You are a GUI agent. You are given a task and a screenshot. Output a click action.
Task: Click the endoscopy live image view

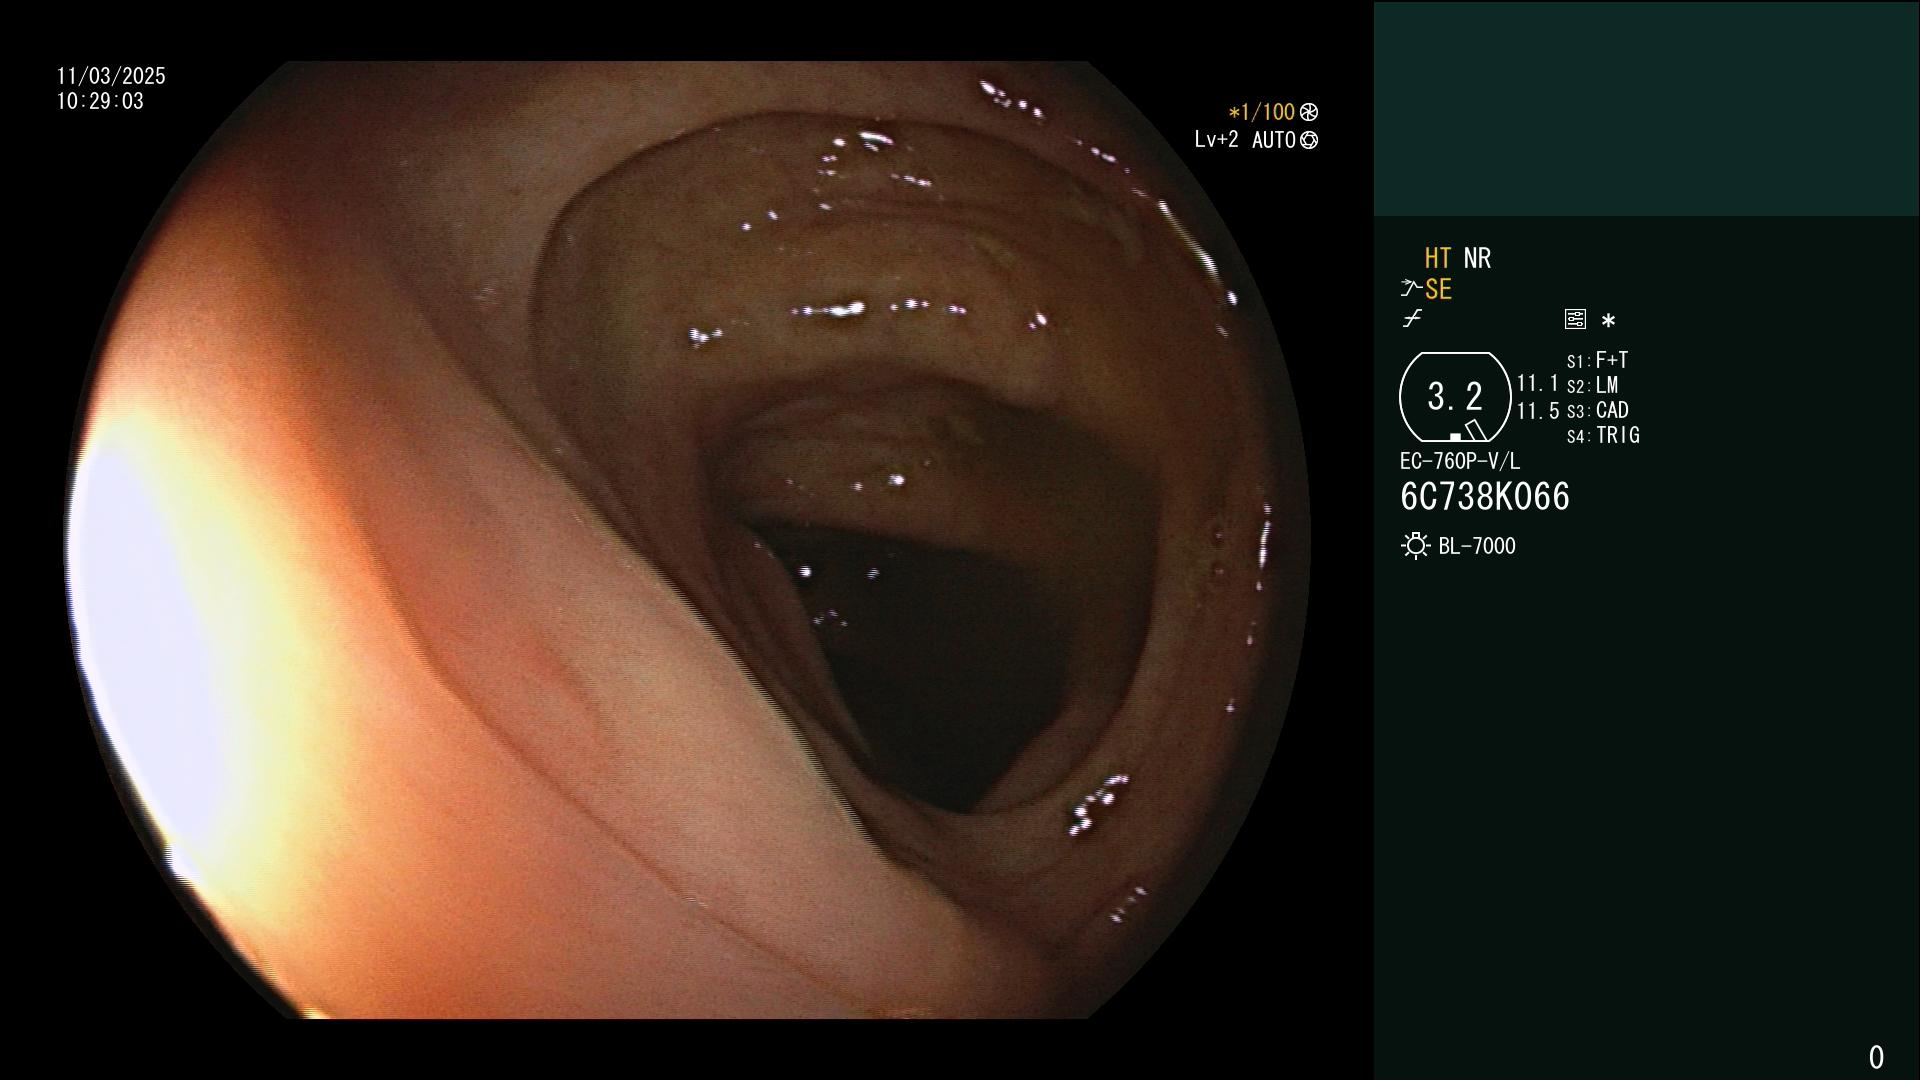pos(688,540)
